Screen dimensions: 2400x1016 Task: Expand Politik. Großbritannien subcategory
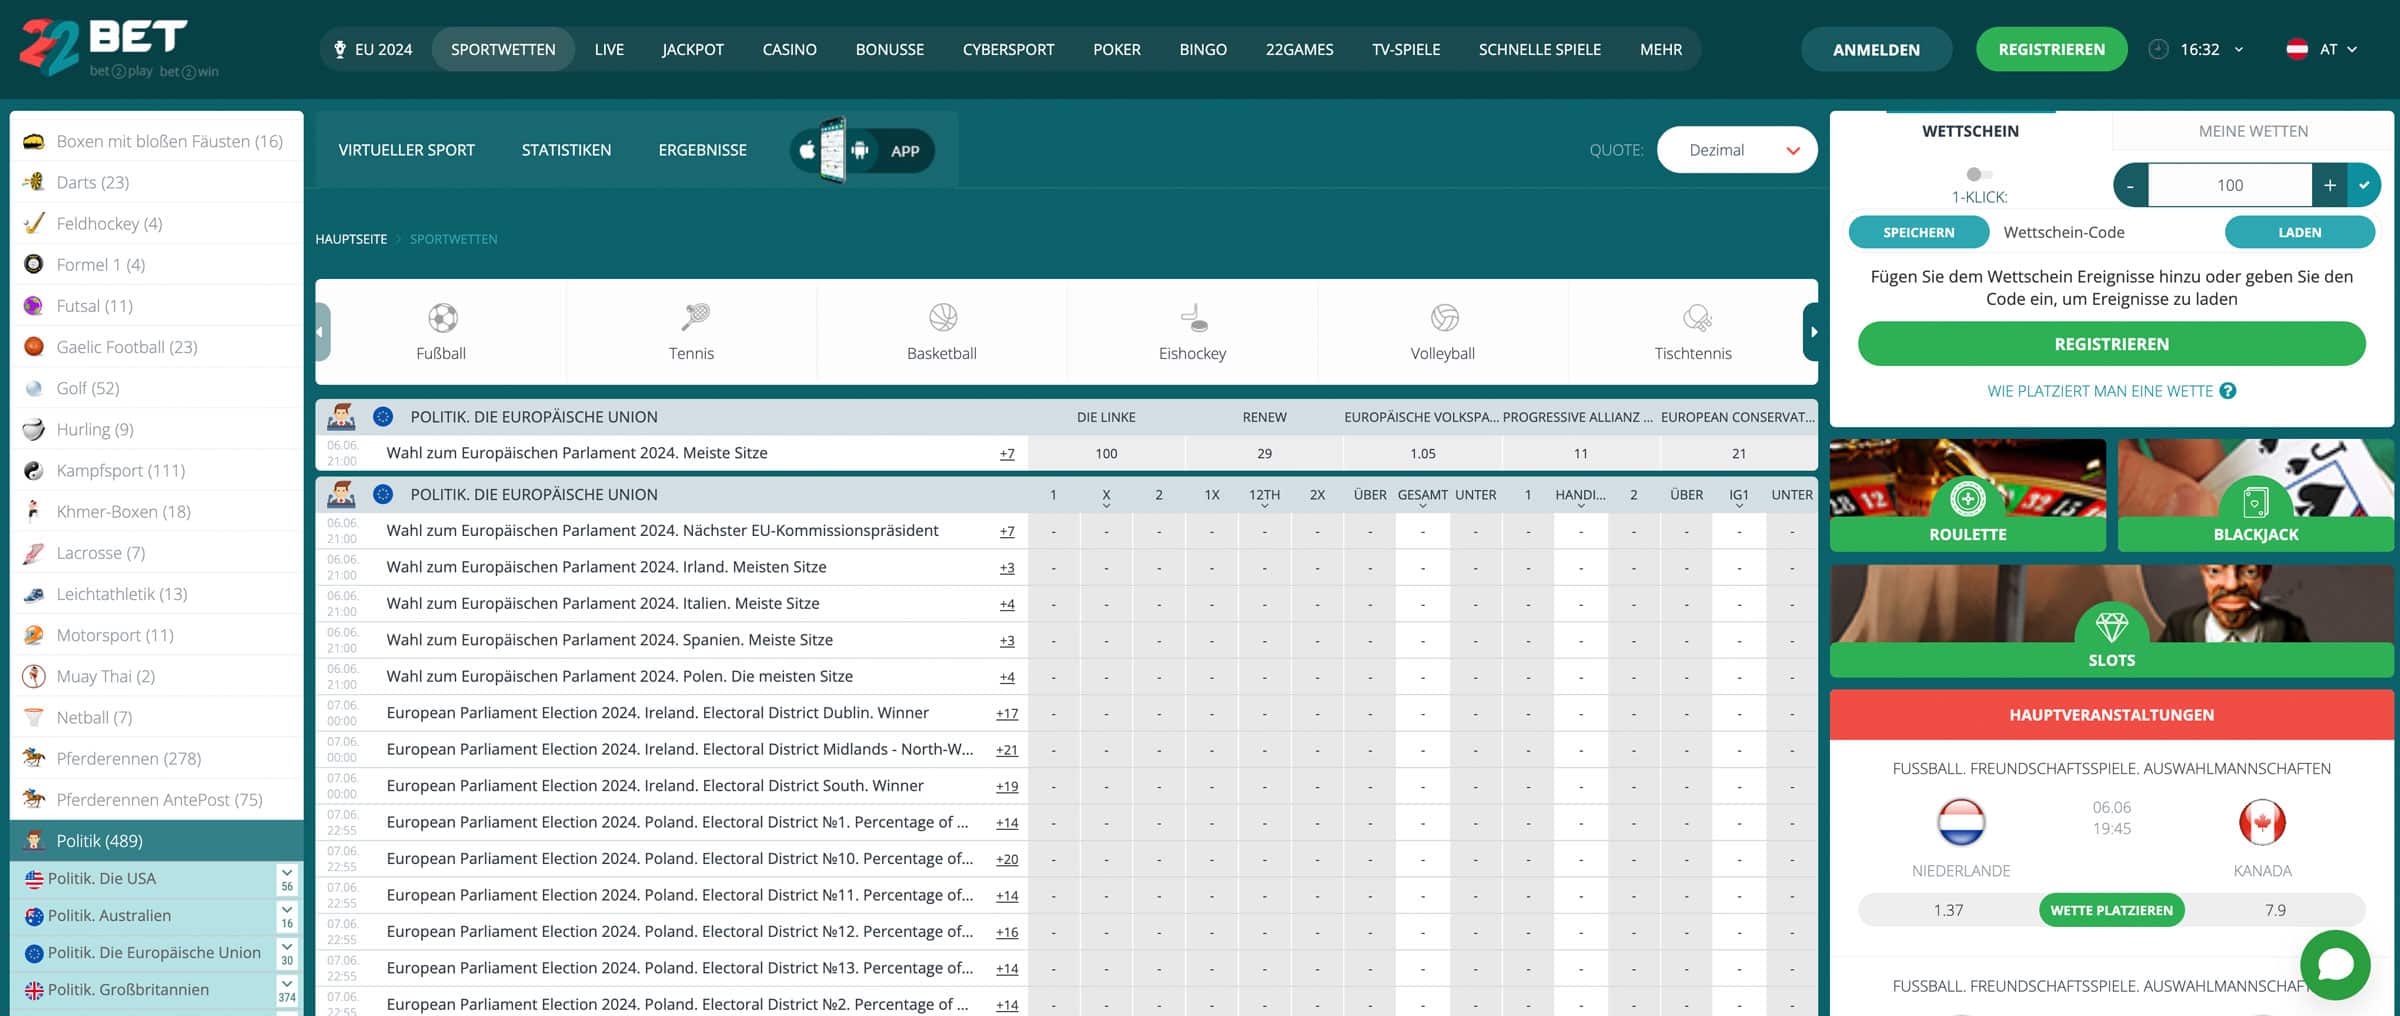coord(287,989)
